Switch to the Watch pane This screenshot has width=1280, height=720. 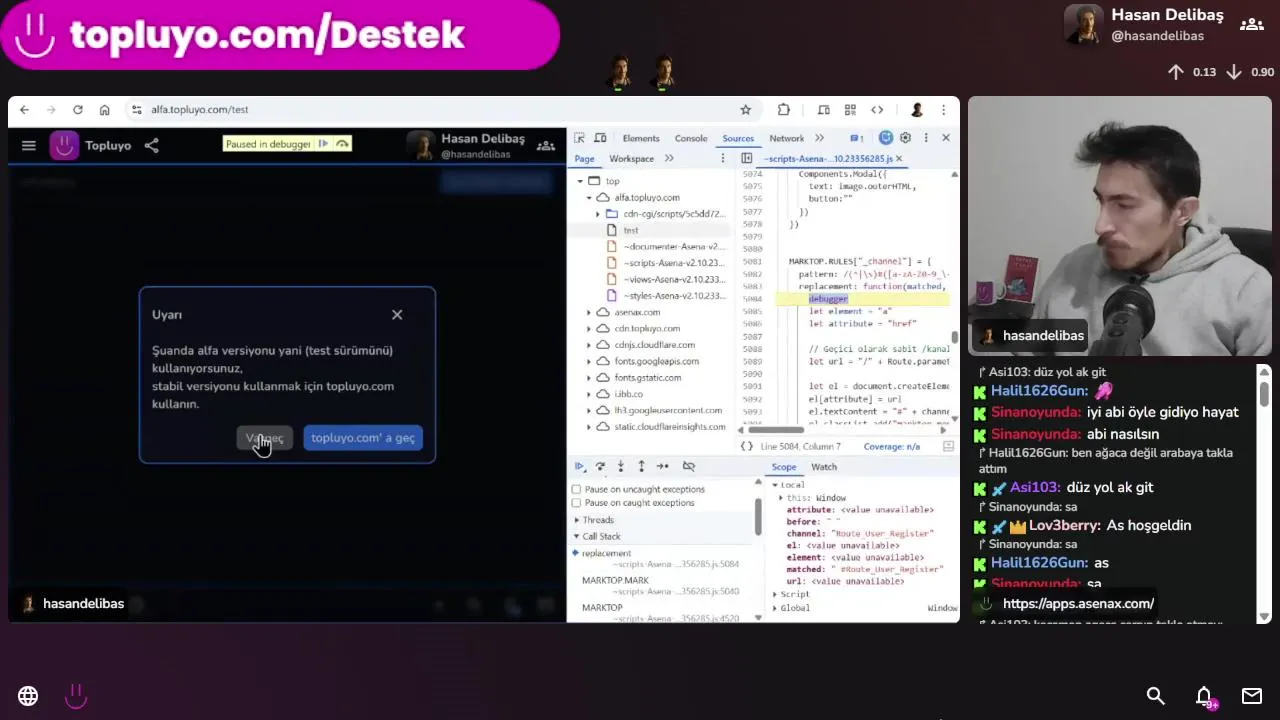[824, 467]
